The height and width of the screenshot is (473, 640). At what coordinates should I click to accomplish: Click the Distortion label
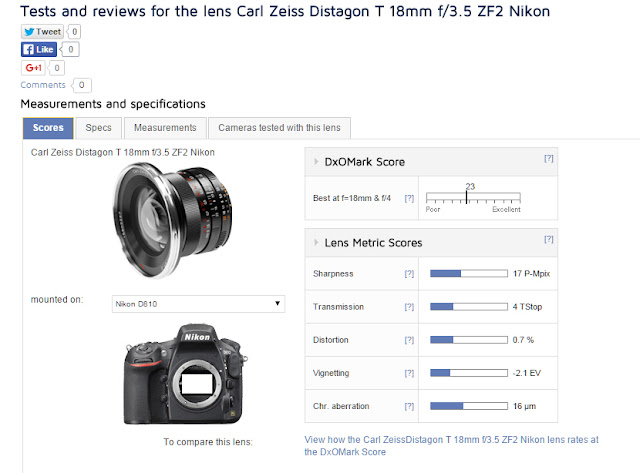pyautogui.click(x=331, y=340)
